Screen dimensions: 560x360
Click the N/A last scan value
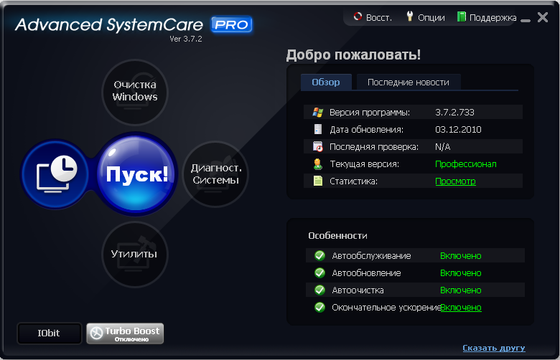[443, 147]
